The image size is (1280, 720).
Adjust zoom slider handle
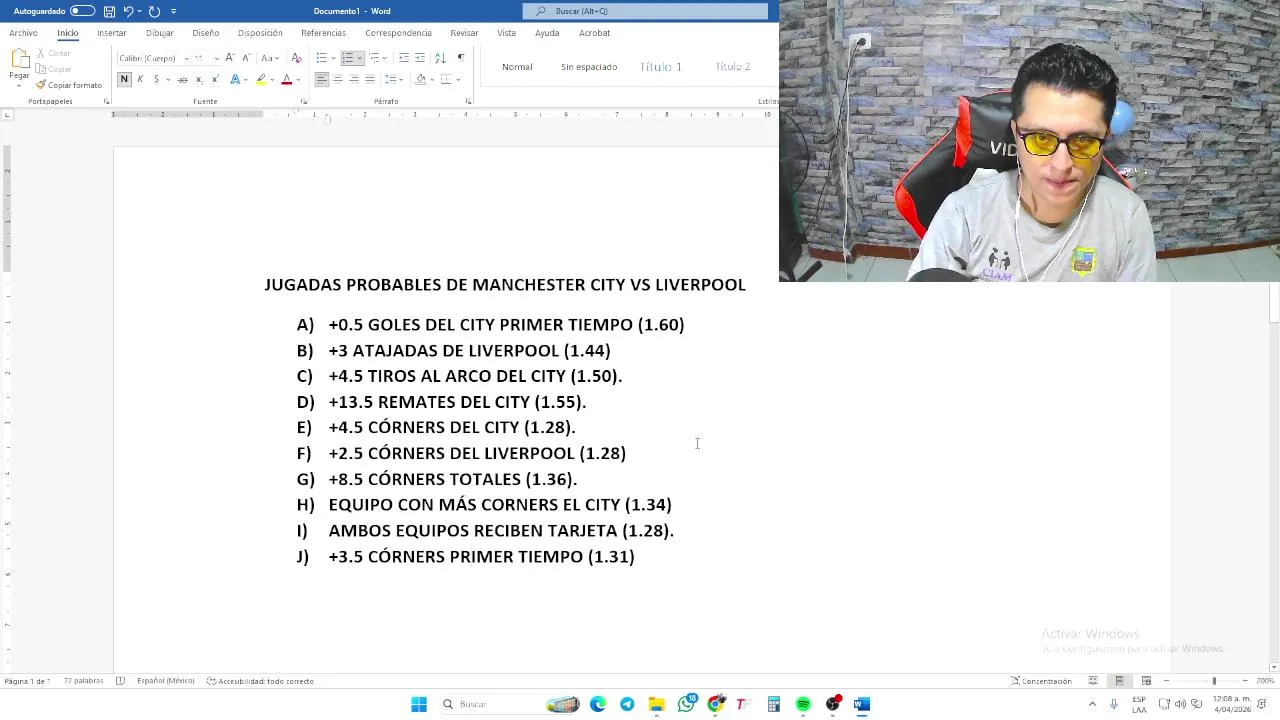pyautogui.click(x=1214, y=681)
